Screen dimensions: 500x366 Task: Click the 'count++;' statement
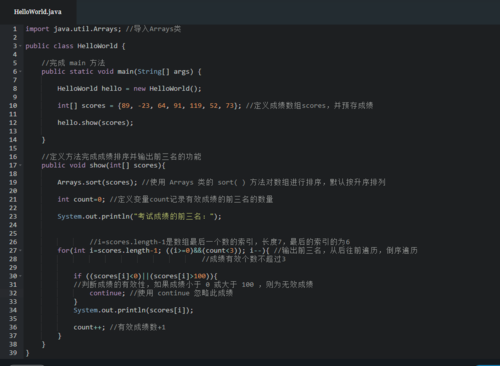coord(89,327)
